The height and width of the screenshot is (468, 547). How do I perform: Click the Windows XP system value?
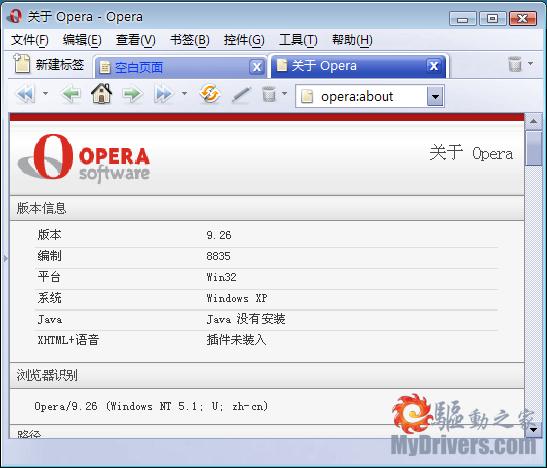point(237,298)
